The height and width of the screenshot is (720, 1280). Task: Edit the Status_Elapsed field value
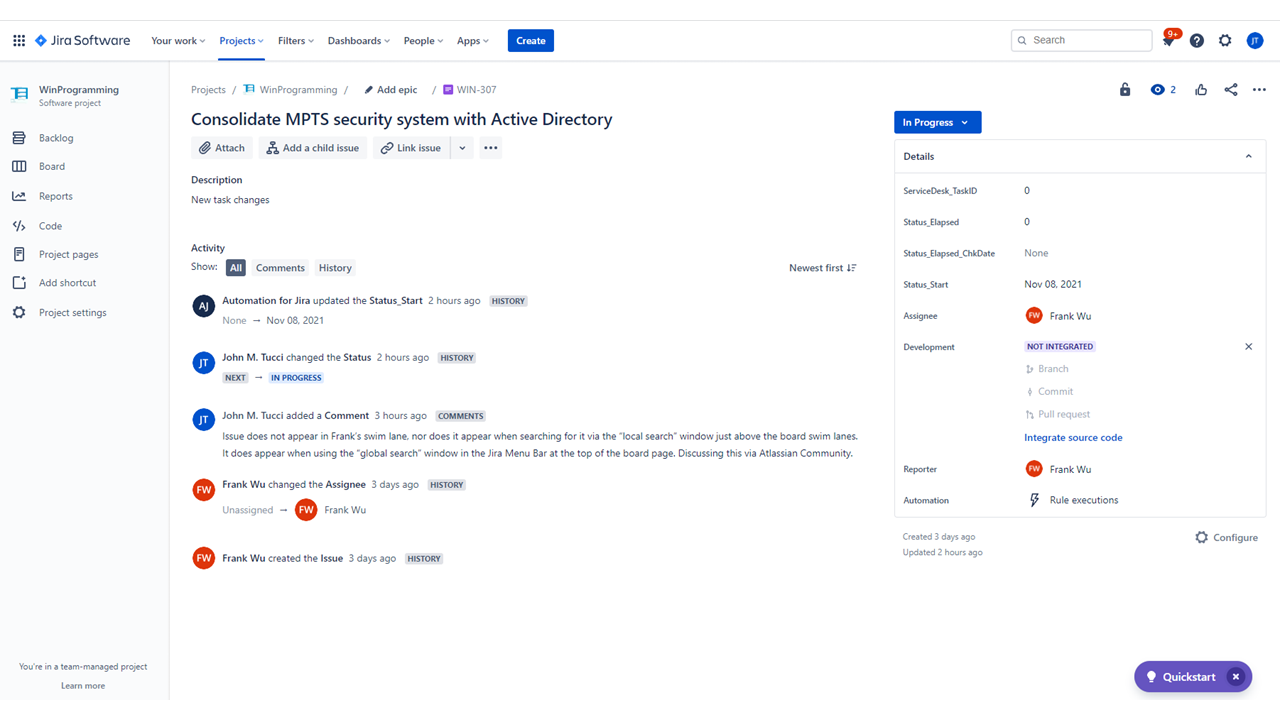click(x=1027, y=222)
